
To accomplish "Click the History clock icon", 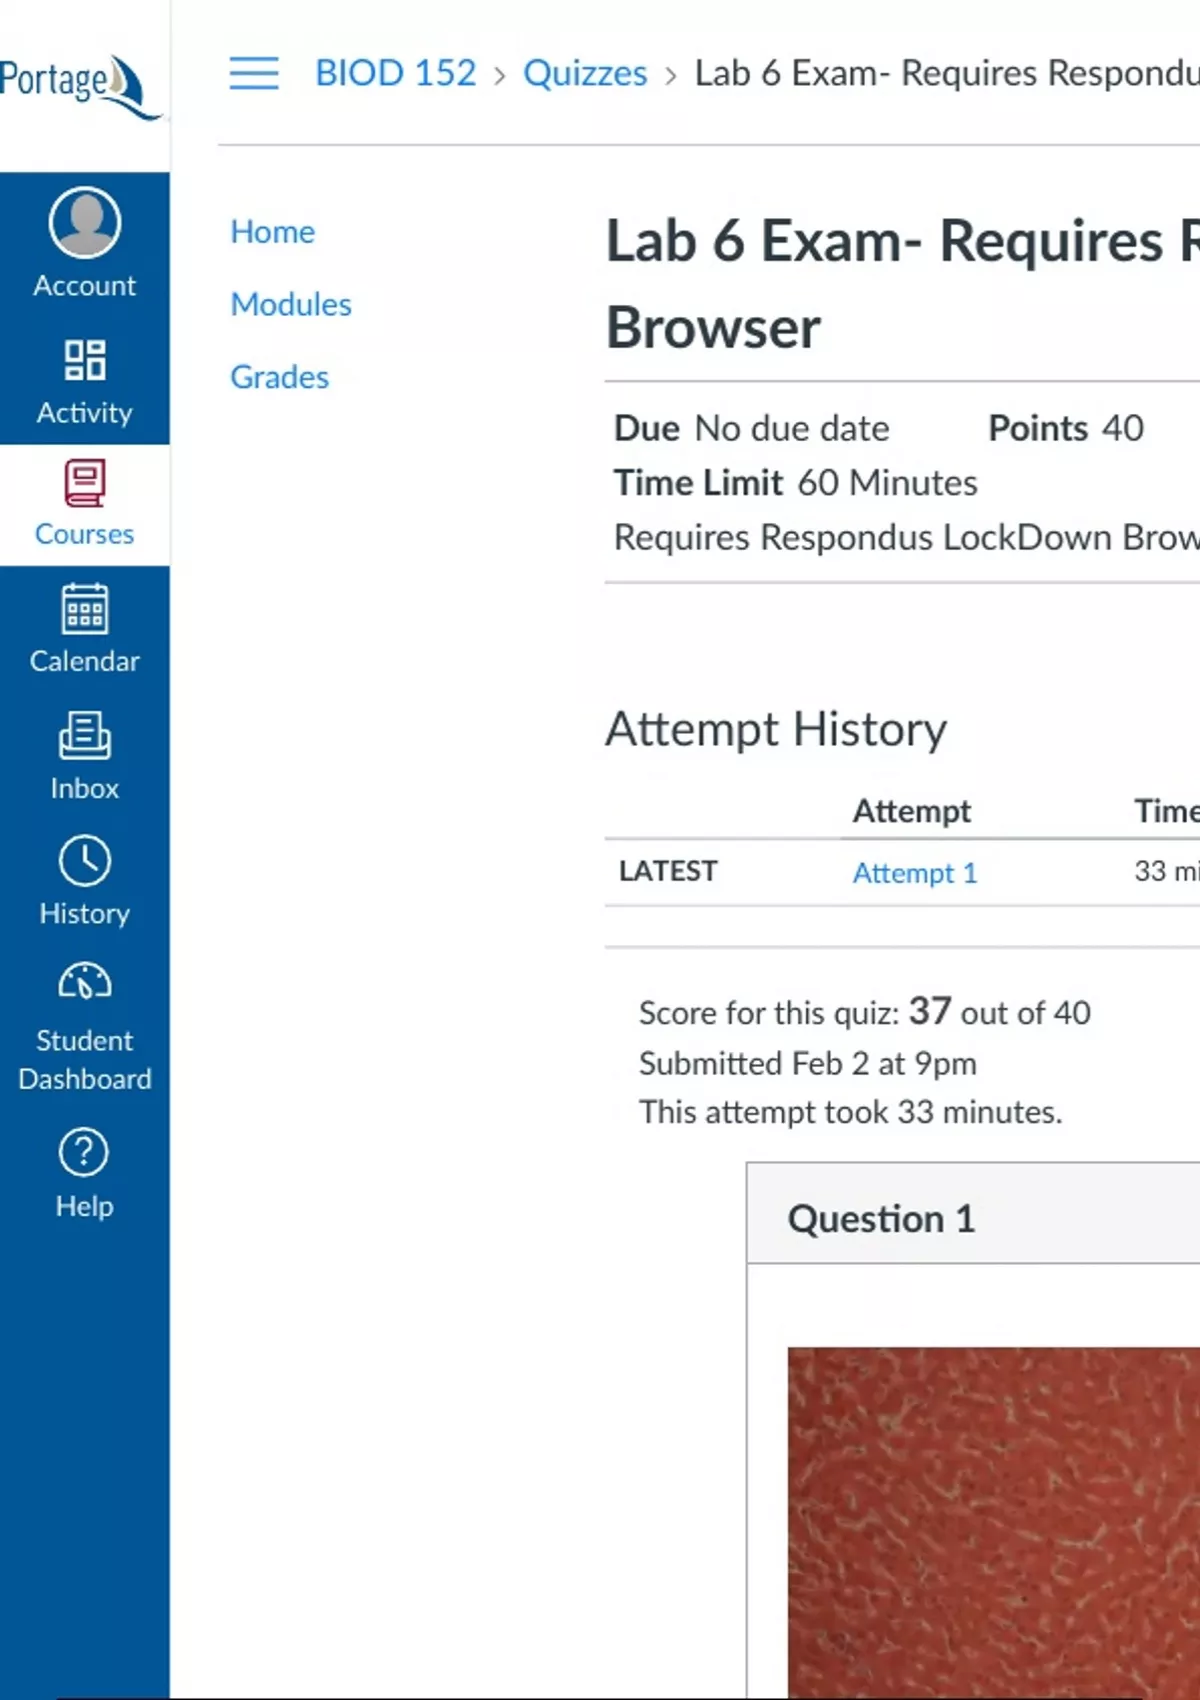I will (x=85, y=861).
